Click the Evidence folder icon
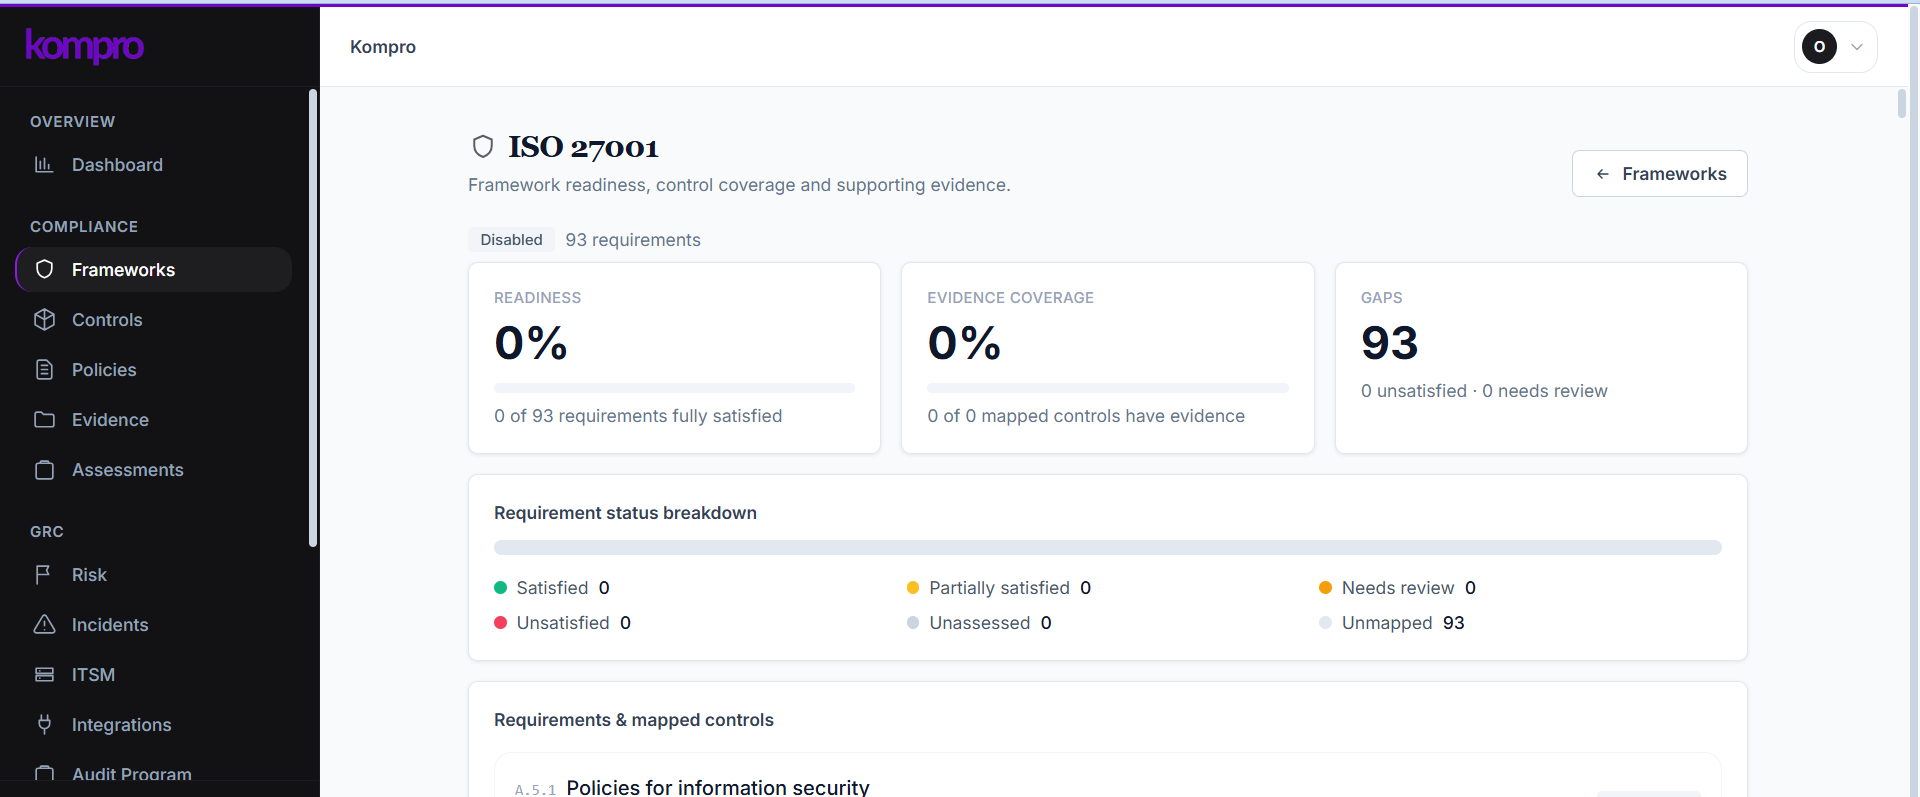 pos(44,420)
